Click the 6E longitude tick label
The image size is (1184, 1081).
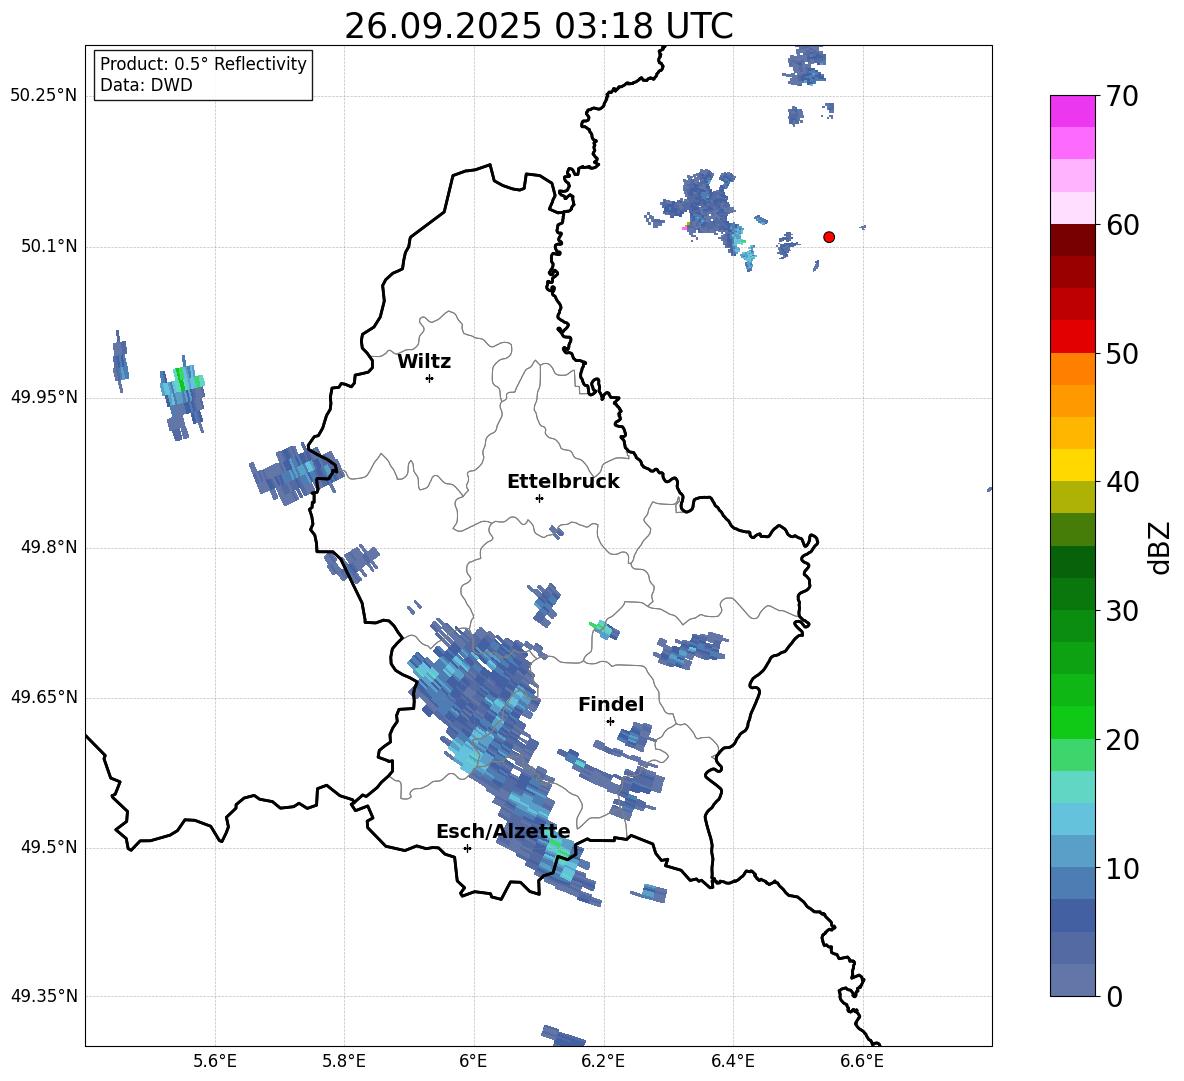click(x=473, y=1061)
